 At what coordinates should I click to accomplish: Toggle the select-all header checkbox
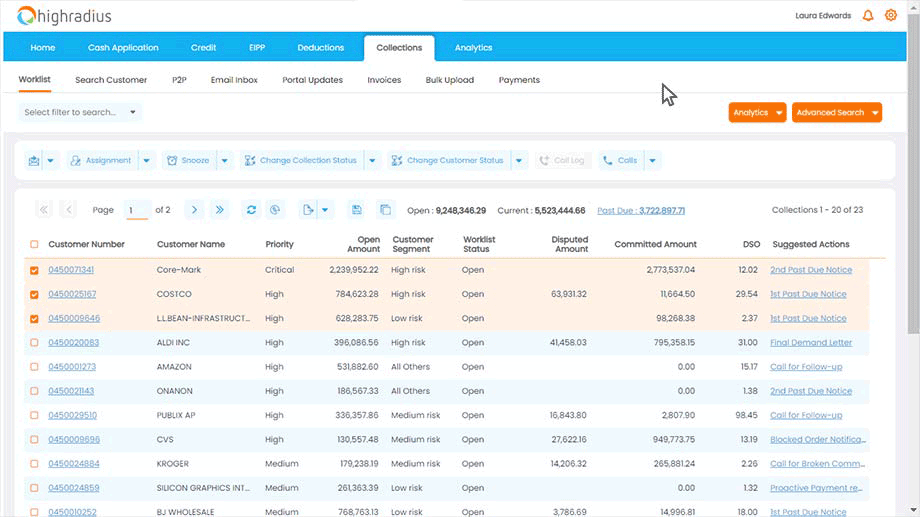(35, 244)
